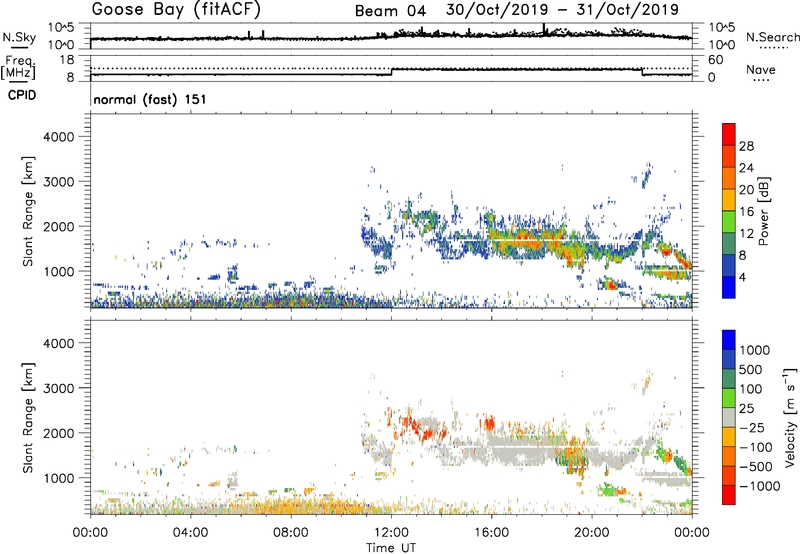Click the '16:00' time tick label
Screen dimensions: 800x554
tap(491, 533)
